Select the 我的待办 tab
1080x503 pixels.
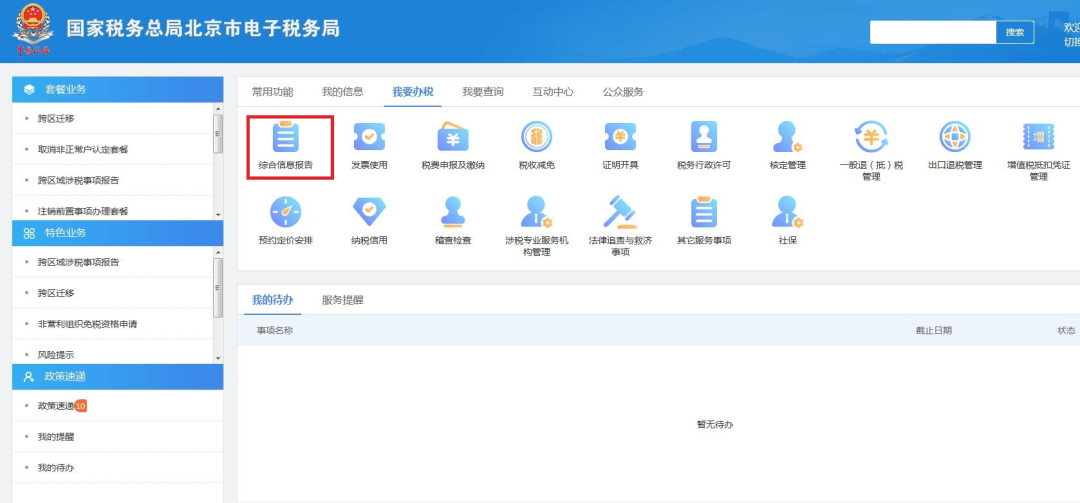(x=272, y=300)
